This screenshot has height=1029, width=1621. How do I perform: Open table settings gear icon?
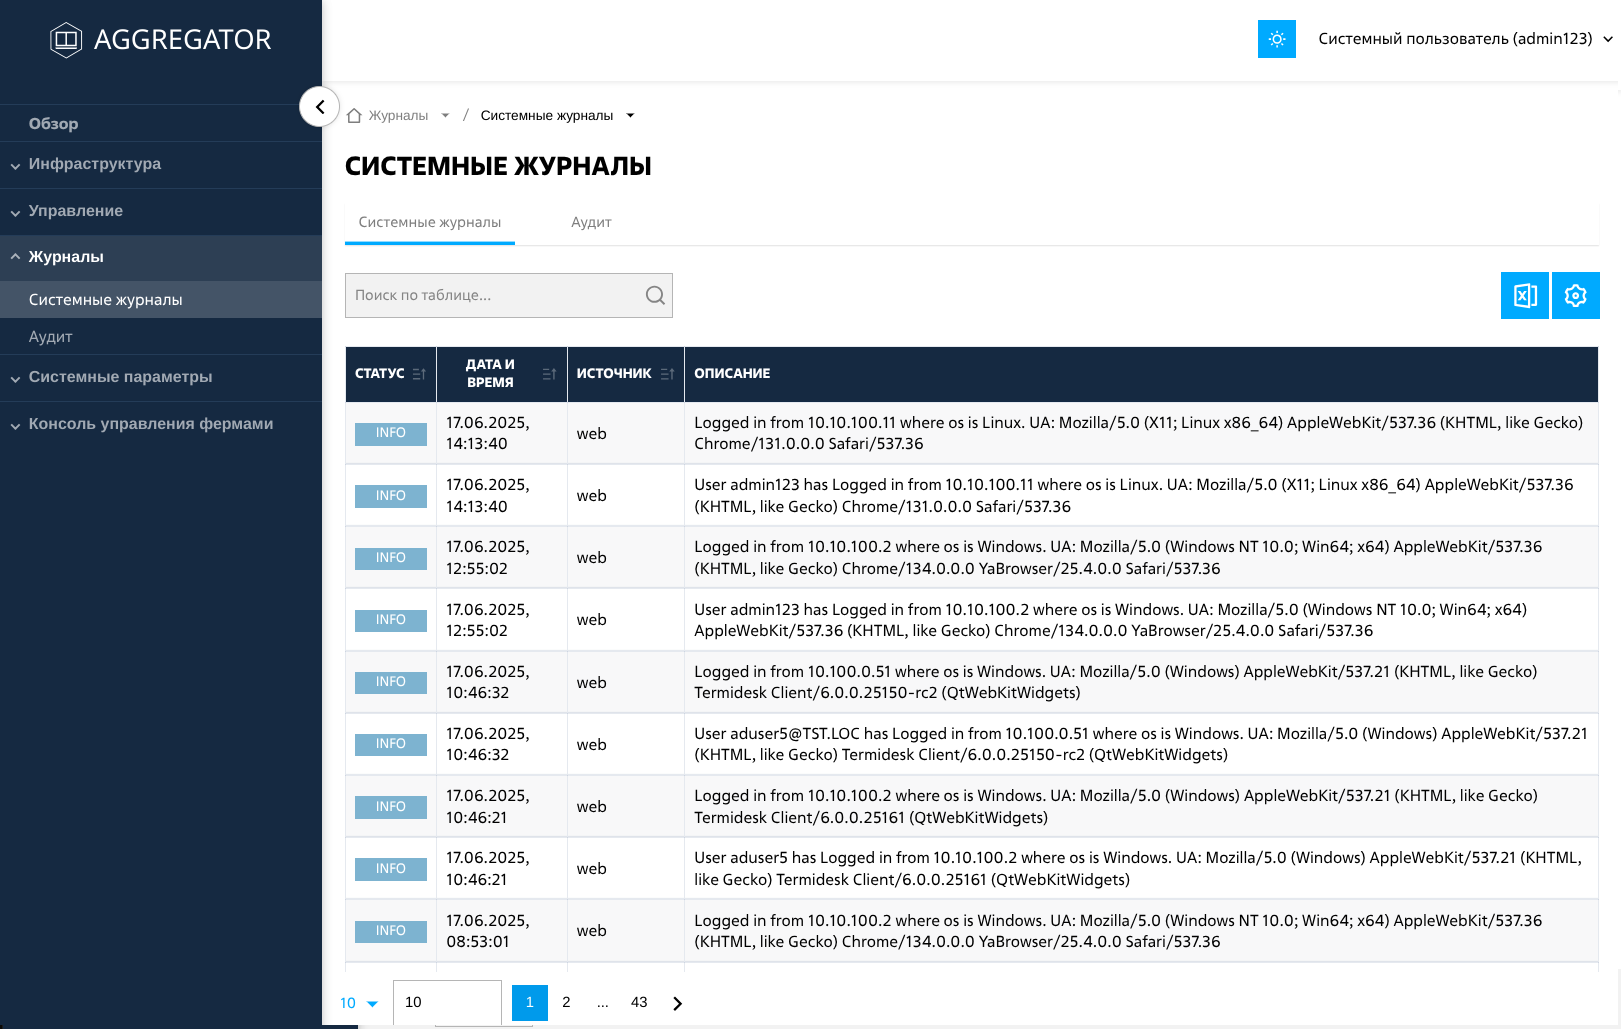(1575, 296)
